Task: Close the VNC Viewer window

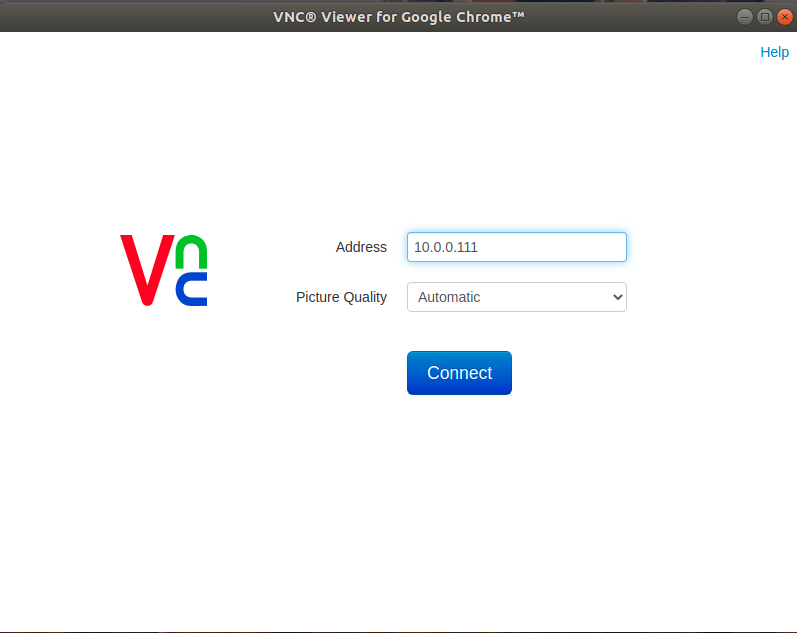Action: pos(785,17)
